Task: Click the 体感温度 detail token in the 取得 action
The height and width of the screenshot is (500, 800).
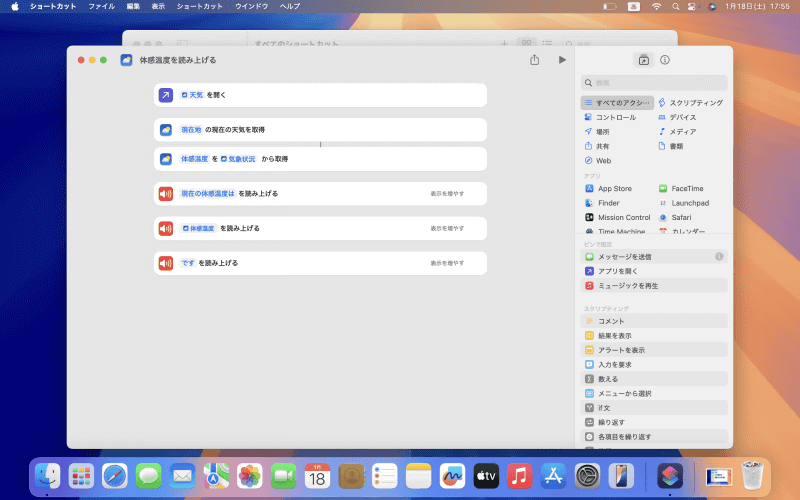Action: 194,159
